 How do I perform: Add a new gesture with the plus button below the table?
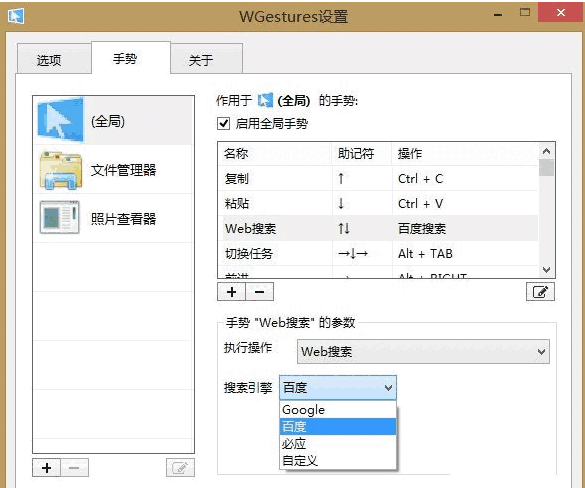[231, 292]
